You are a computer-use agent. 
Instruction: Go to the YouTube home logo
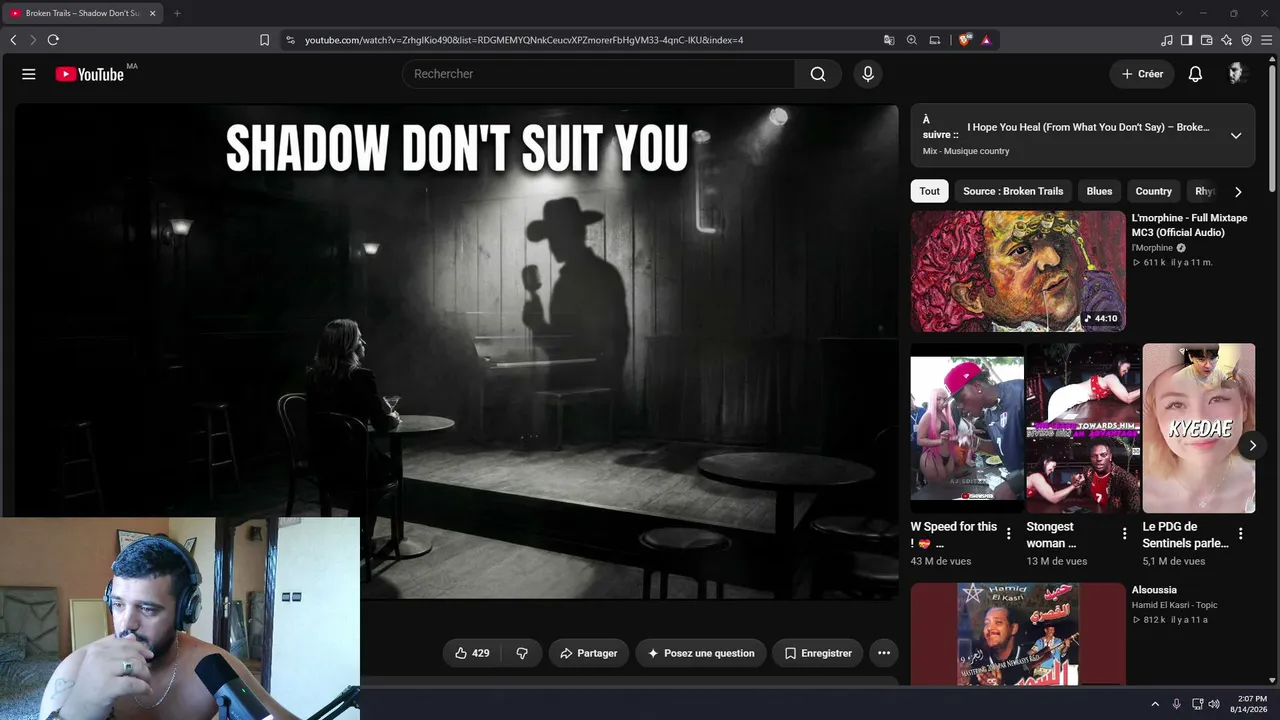90,74
